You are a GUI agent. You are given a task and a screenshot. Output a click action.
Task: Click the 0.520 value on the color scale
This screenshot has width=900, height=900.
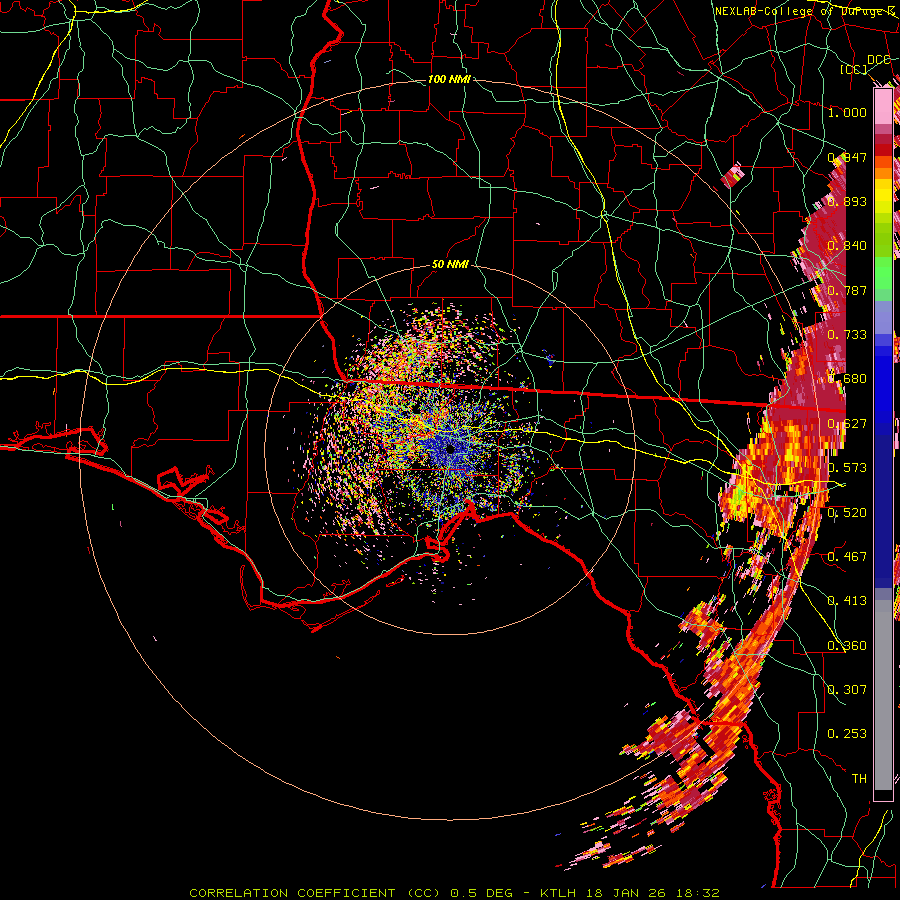tap(847, 513)
